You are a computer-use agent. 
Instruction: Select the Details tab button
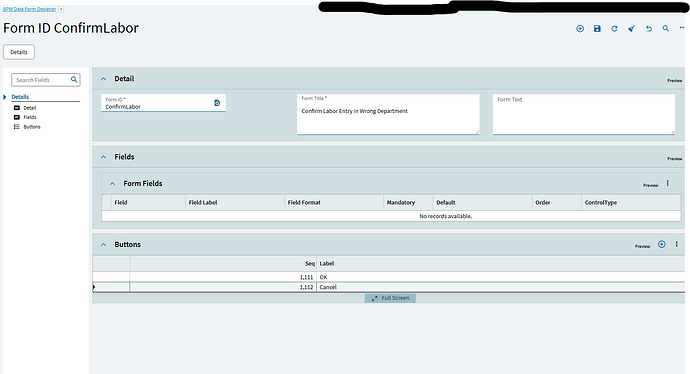click(x=19, y=52)
